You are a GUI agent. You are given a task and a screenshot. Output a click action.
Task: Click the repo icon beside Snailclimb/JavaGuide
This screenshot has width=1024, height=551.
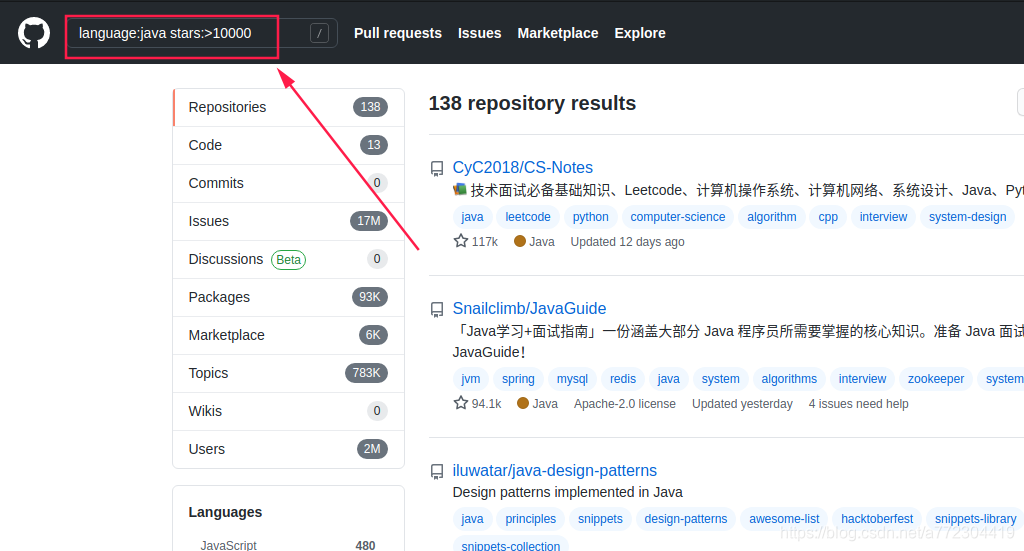coord(437,309)
